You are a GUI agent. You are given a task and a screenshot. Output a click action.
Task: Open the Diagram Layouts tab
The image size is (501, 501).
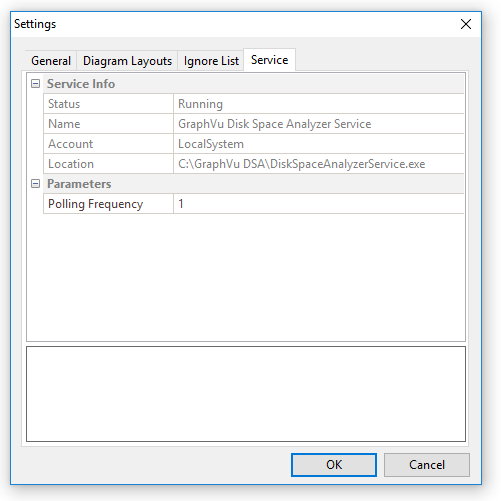click(127, 61)
